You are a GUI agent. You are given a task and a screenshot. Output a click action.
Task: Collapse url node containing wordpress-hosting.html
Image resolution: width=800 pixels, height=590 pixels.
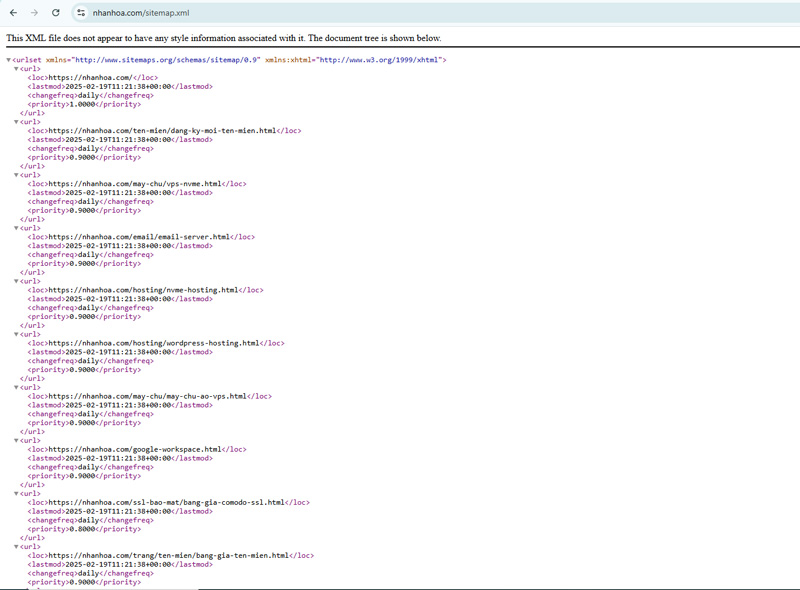click(x=17, y=334)
